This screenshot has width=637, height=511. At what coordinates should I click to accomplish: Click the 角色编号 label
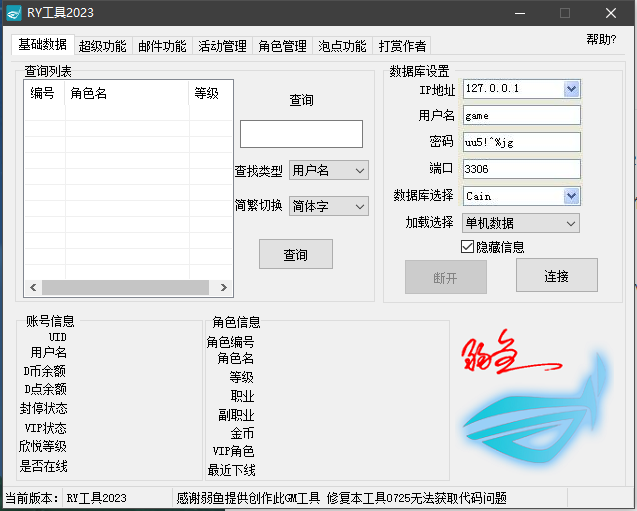[230, 342]
